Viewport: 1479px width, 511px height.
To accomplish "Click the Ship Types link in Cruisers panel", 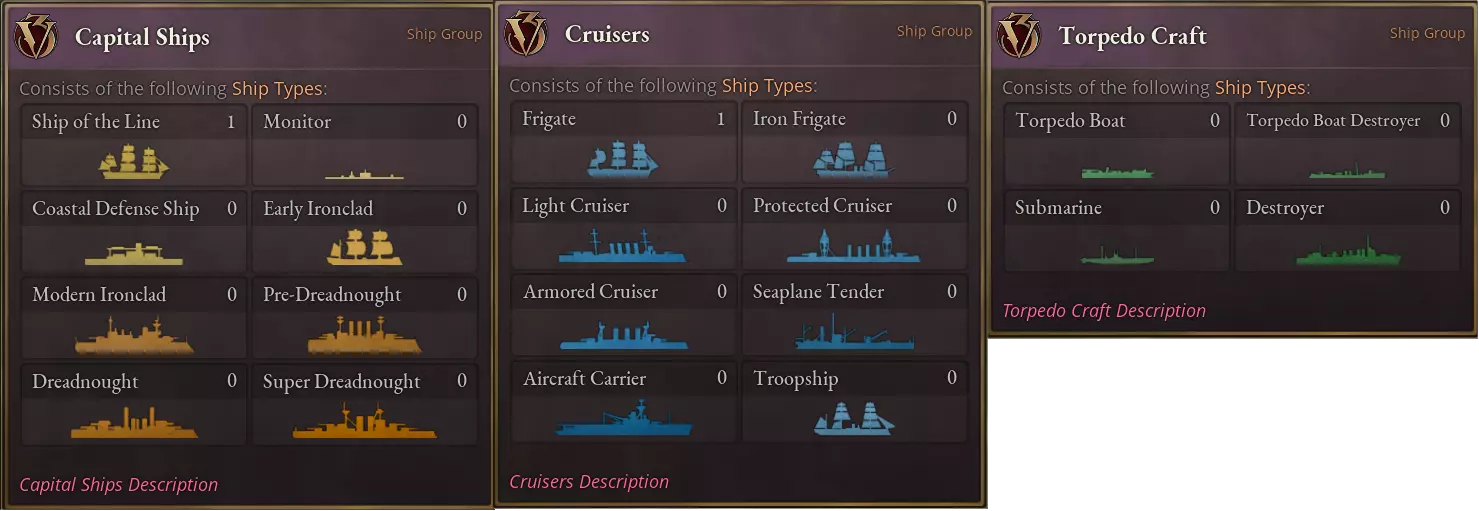I will click(767, 86).
